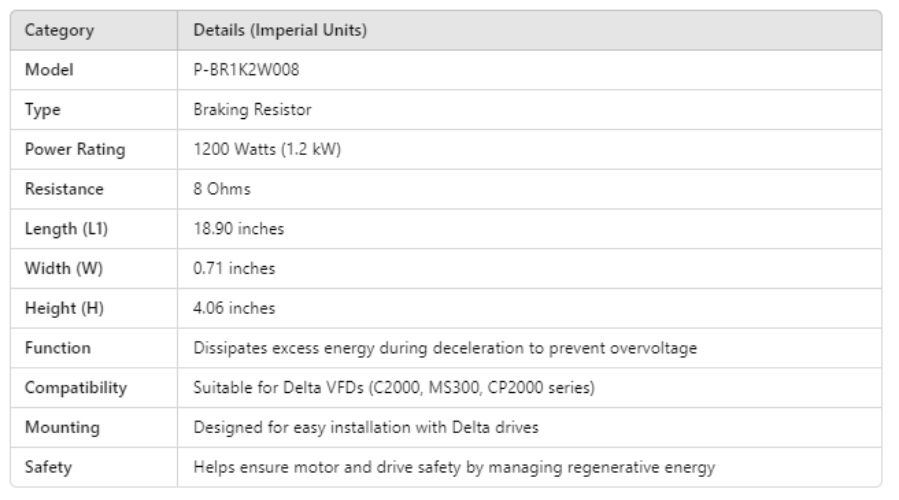The height and width of the screenshot is (500, 899).
Task: Click the 0.71 inches width value
Action: coord(234,268)
